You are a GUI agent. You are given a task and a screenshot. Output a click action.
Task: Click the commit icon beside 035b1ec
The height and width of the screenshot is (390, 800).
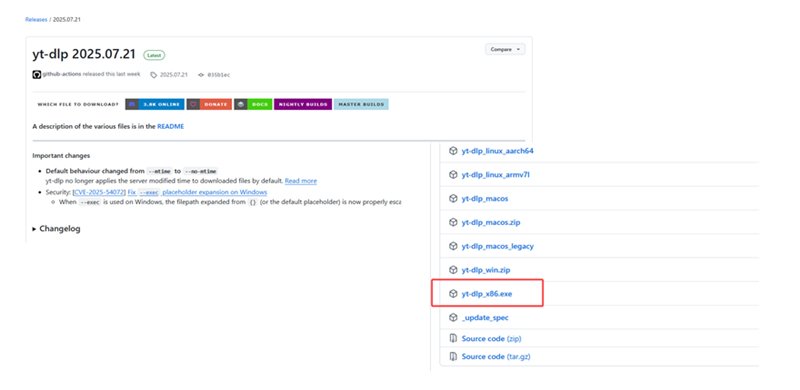click(x=201, y=75)
